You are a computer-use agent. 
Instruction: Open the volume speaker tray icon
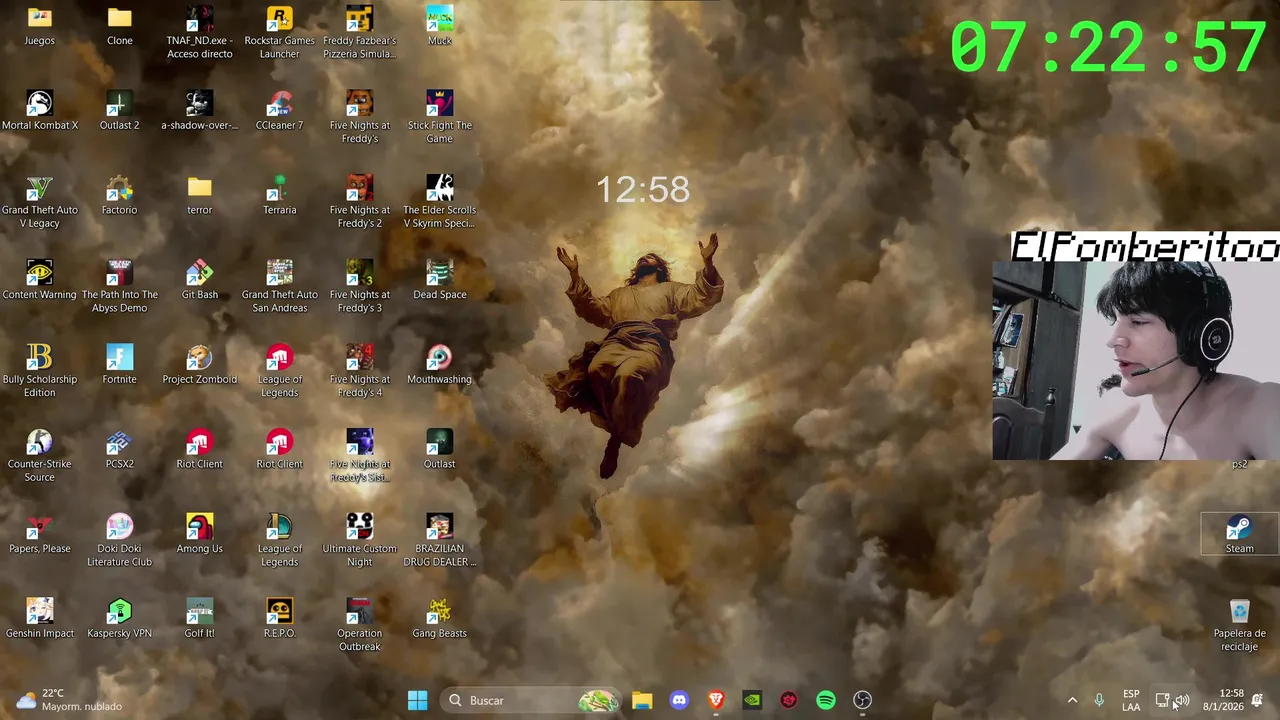coord(1182,700)
